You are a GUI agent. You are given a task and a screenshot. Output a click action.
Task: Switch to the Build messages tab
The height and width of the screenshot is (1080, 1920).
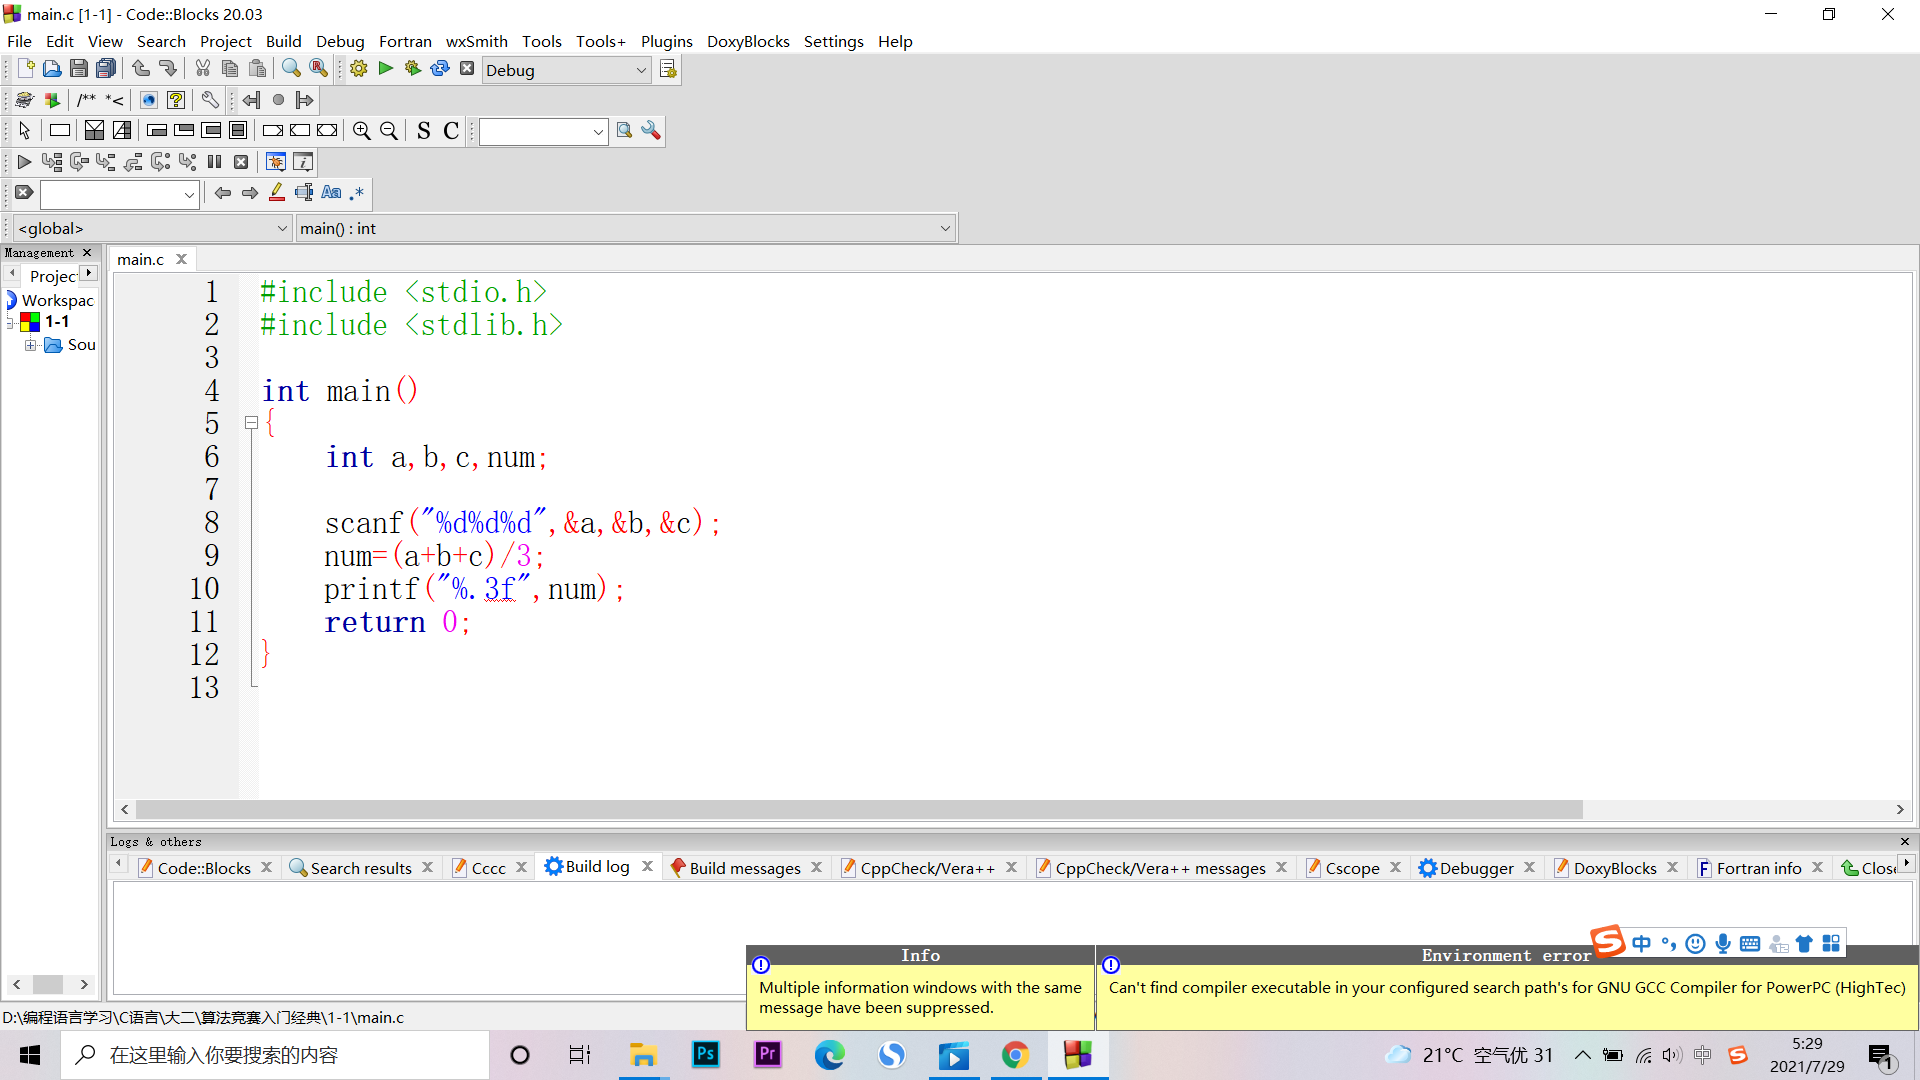click(745, 868)
